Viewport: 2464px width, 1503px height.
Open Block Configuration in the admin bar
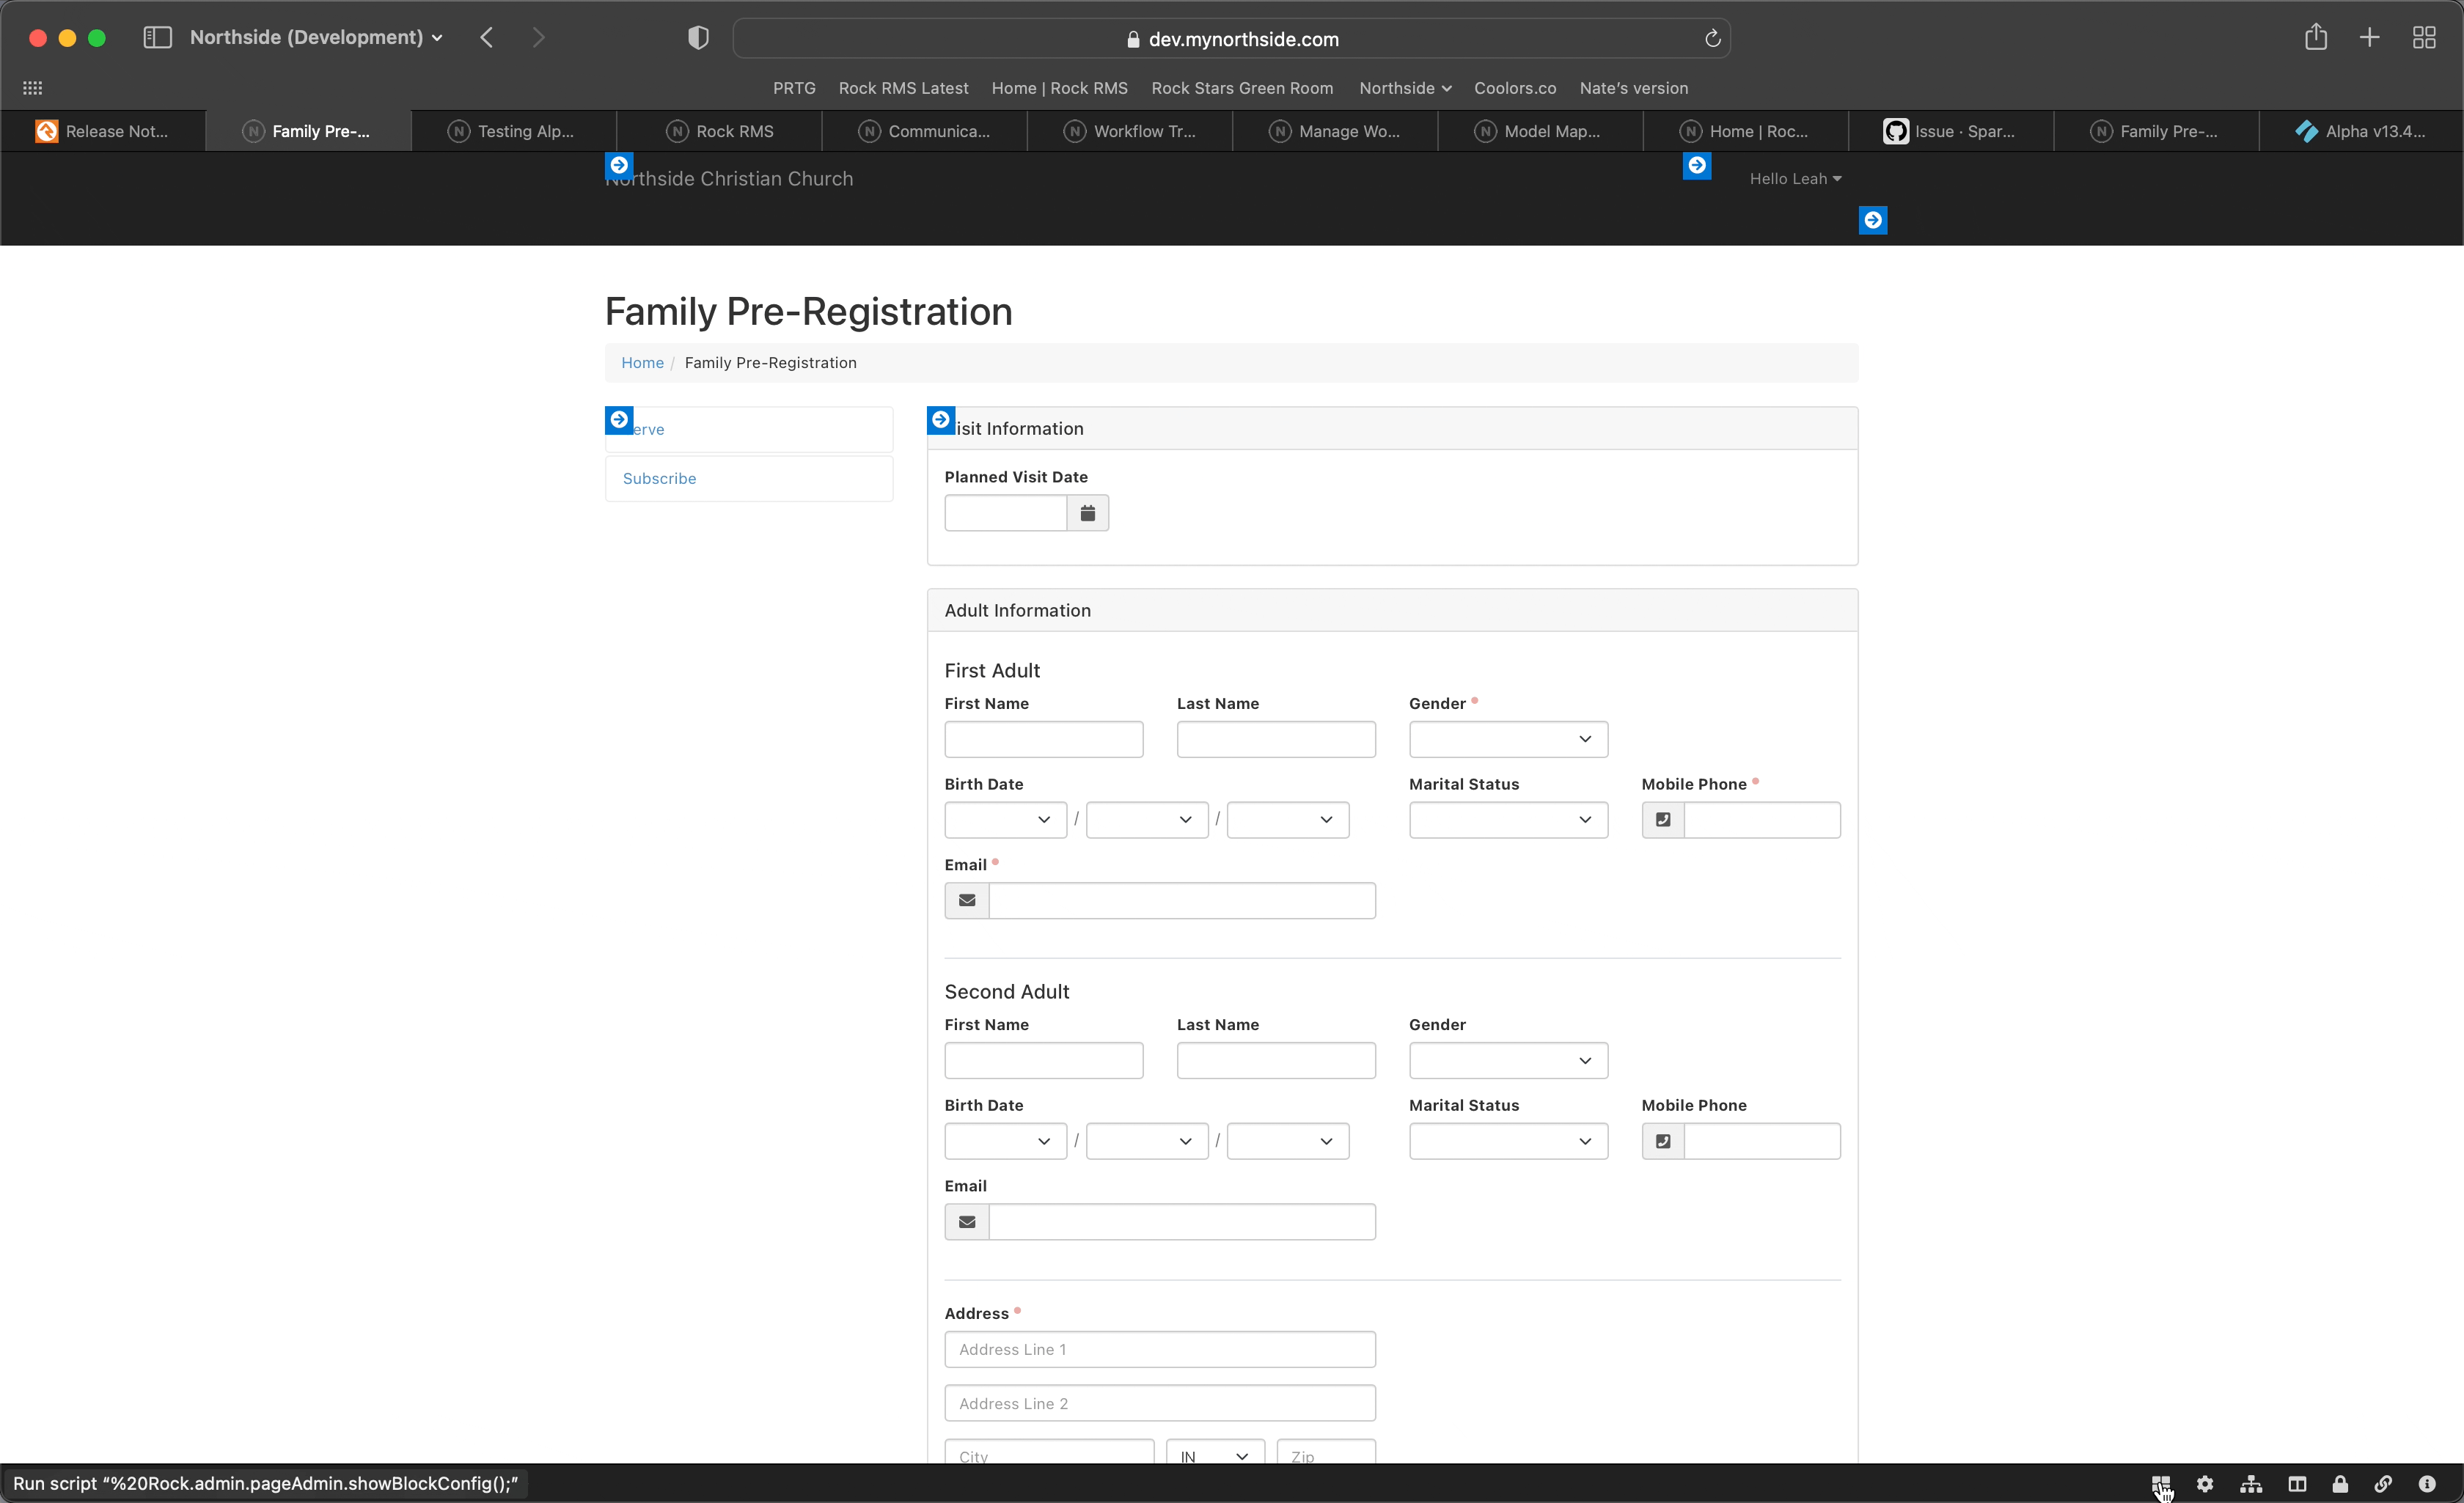pos(2161,1484)
